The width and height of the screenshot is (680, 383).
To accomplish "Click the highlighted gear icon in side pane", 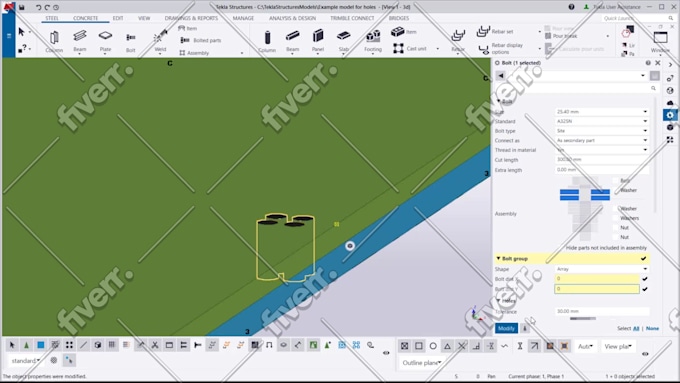I will [670, 115].
